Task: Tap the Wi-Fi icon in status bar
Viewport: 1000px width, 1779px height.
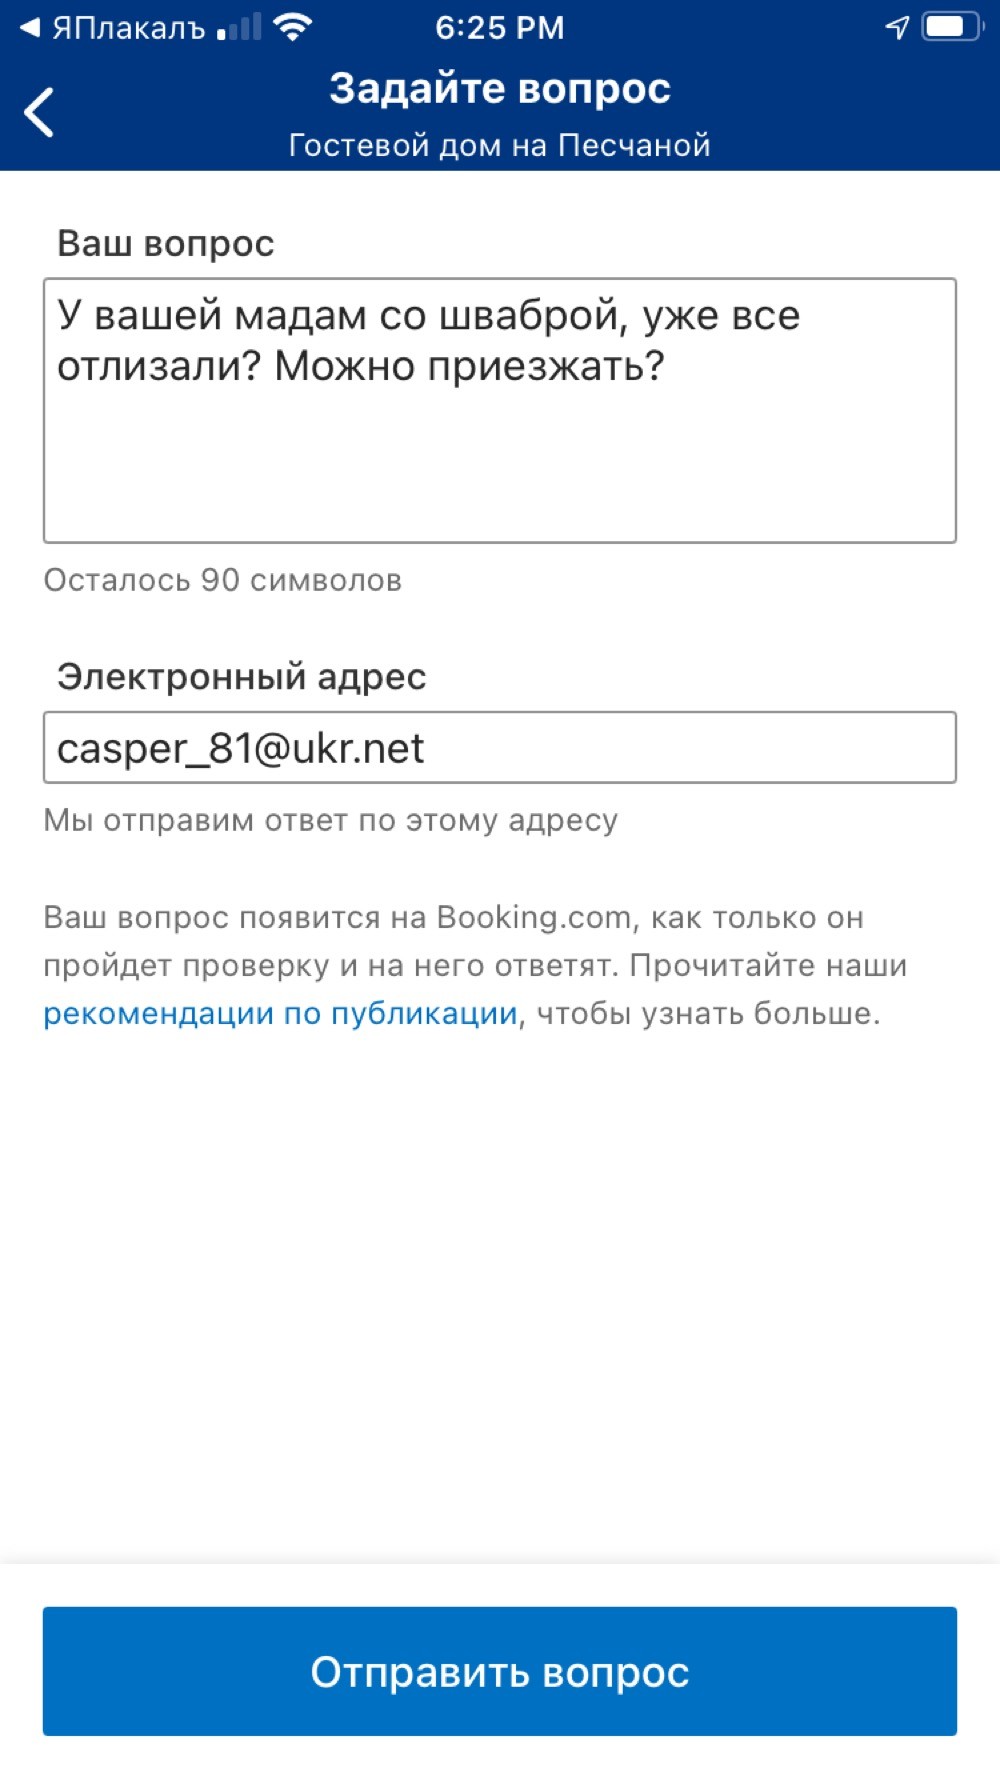Action: pos(292,28)
